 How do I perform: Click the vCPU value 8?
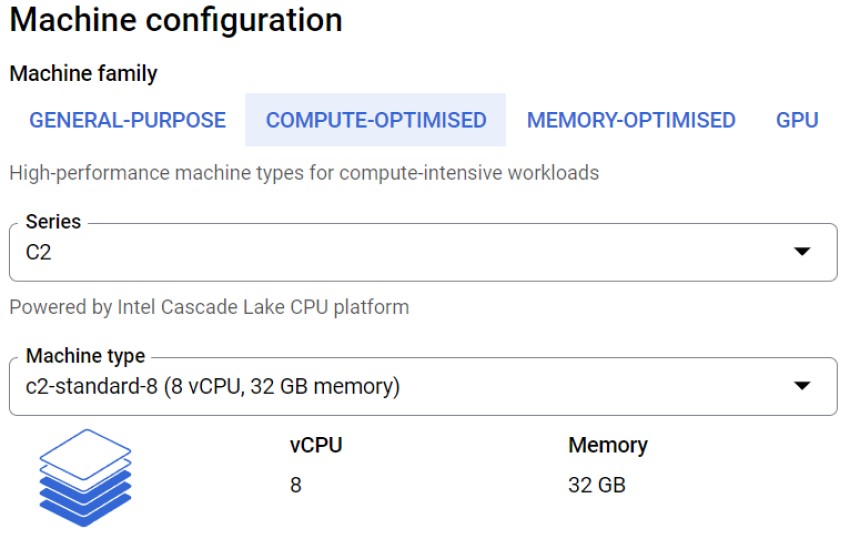tap(296, 486)
